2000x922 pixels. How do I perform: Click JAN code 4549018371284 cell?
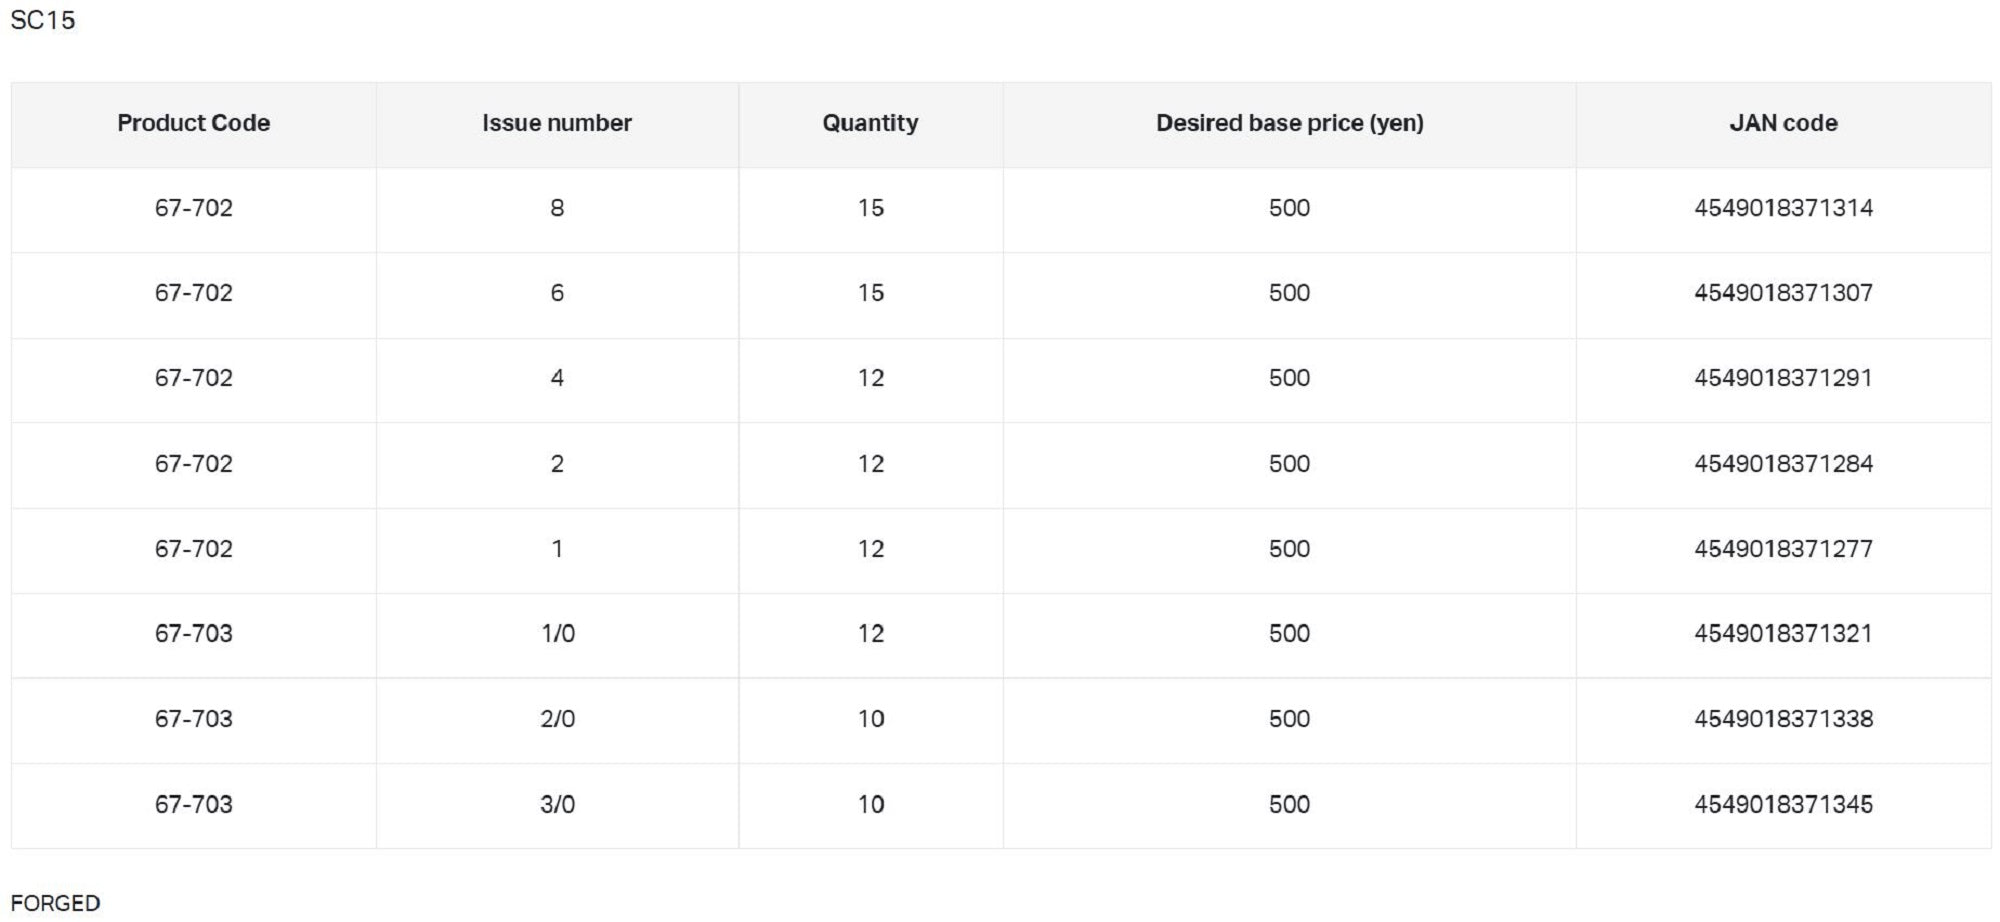tap(1783, 464)
